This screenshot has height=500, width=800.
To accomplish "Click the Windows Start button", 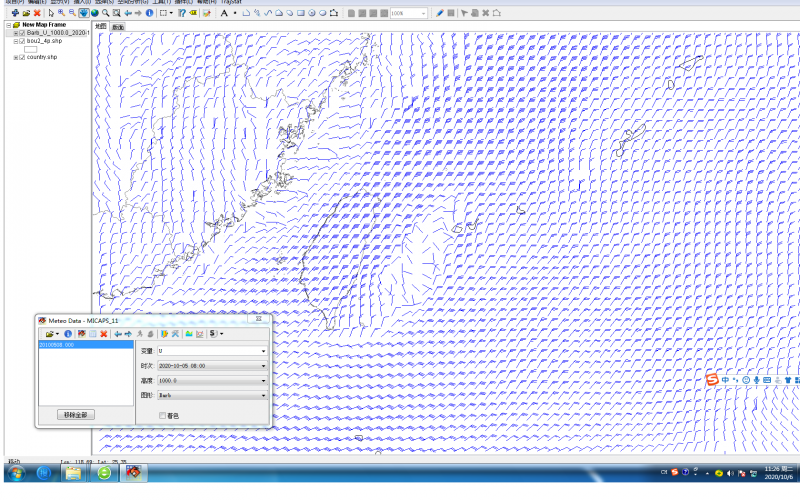I will [x=17, y=472].
